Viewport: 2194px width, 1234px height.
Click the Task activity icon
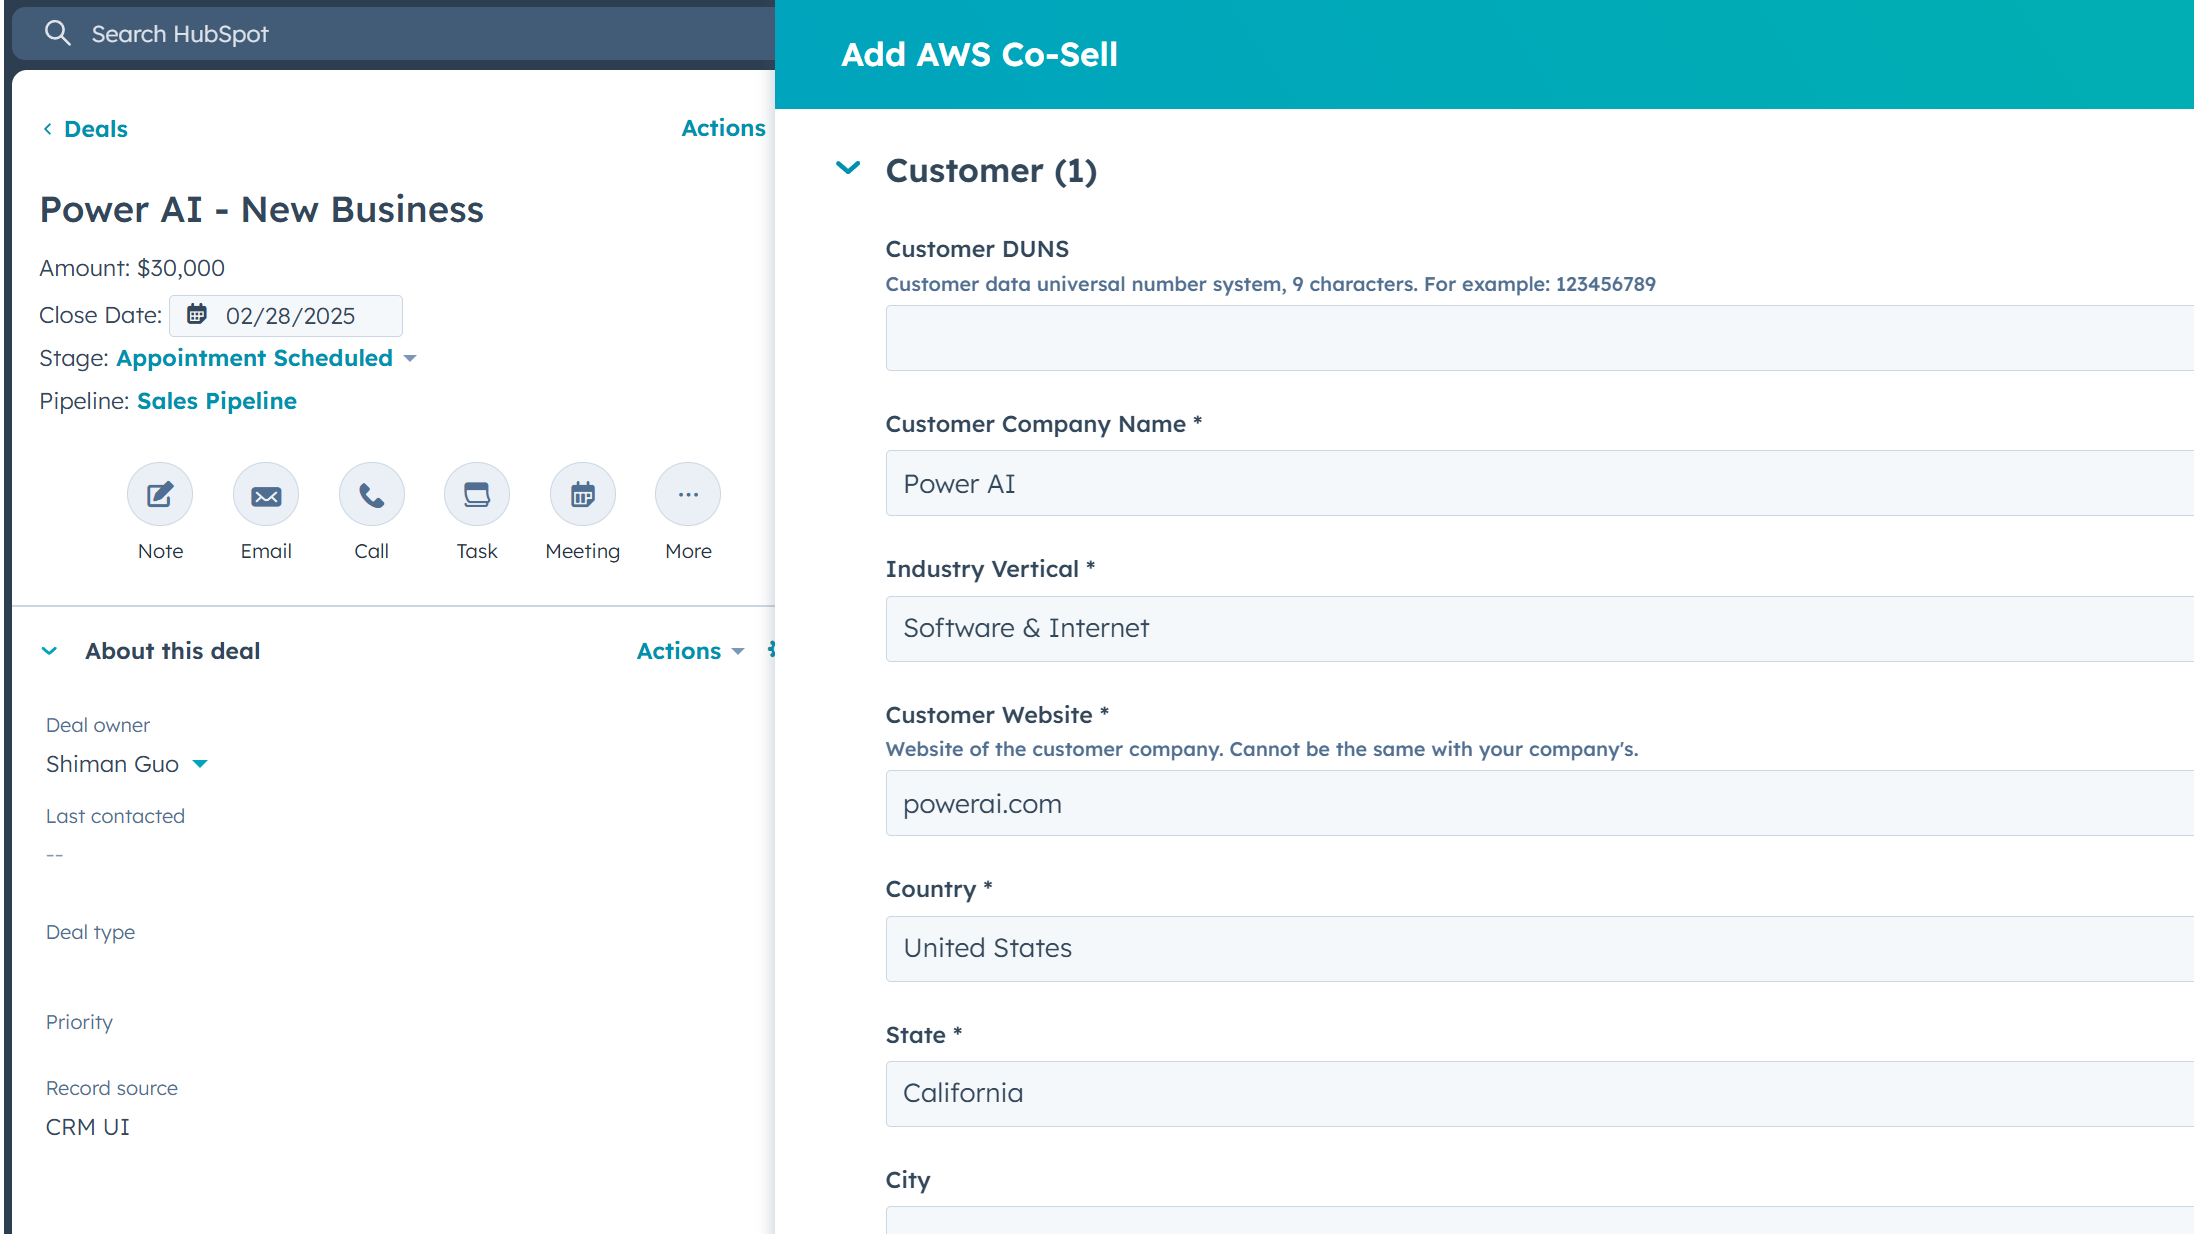tap(477, 495)
